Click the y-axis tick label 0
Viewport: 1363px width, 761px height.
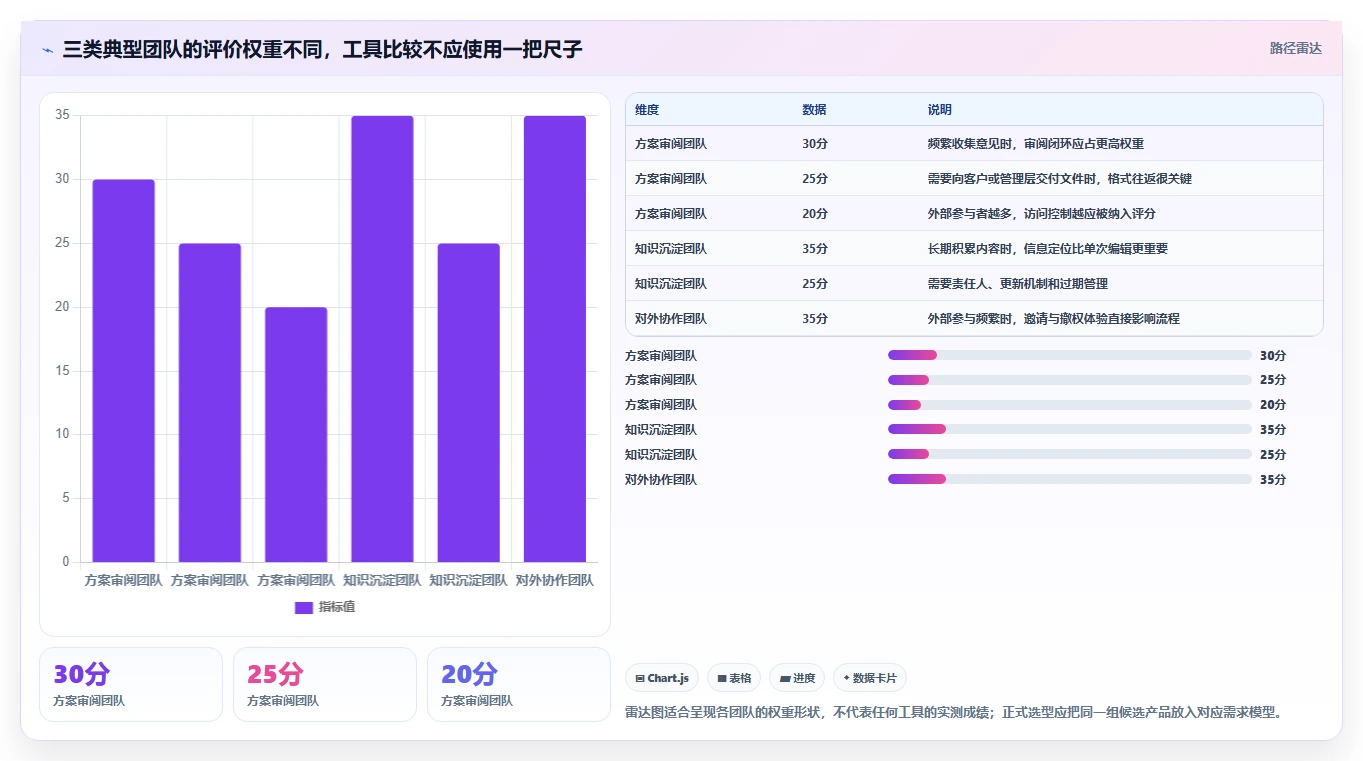tap(66, 562)
